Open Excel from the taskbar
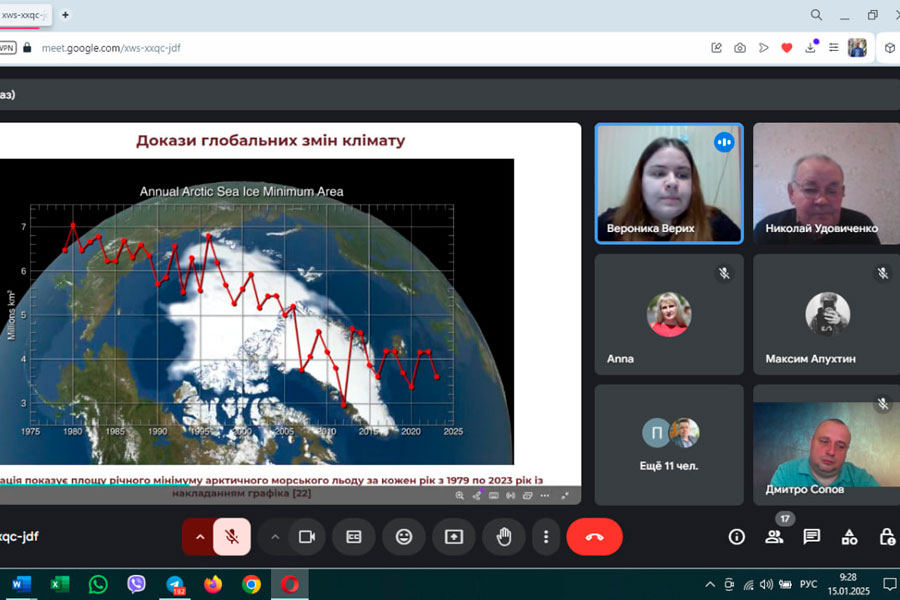Viewport: 900px width, 600px height. coord(60,584)
